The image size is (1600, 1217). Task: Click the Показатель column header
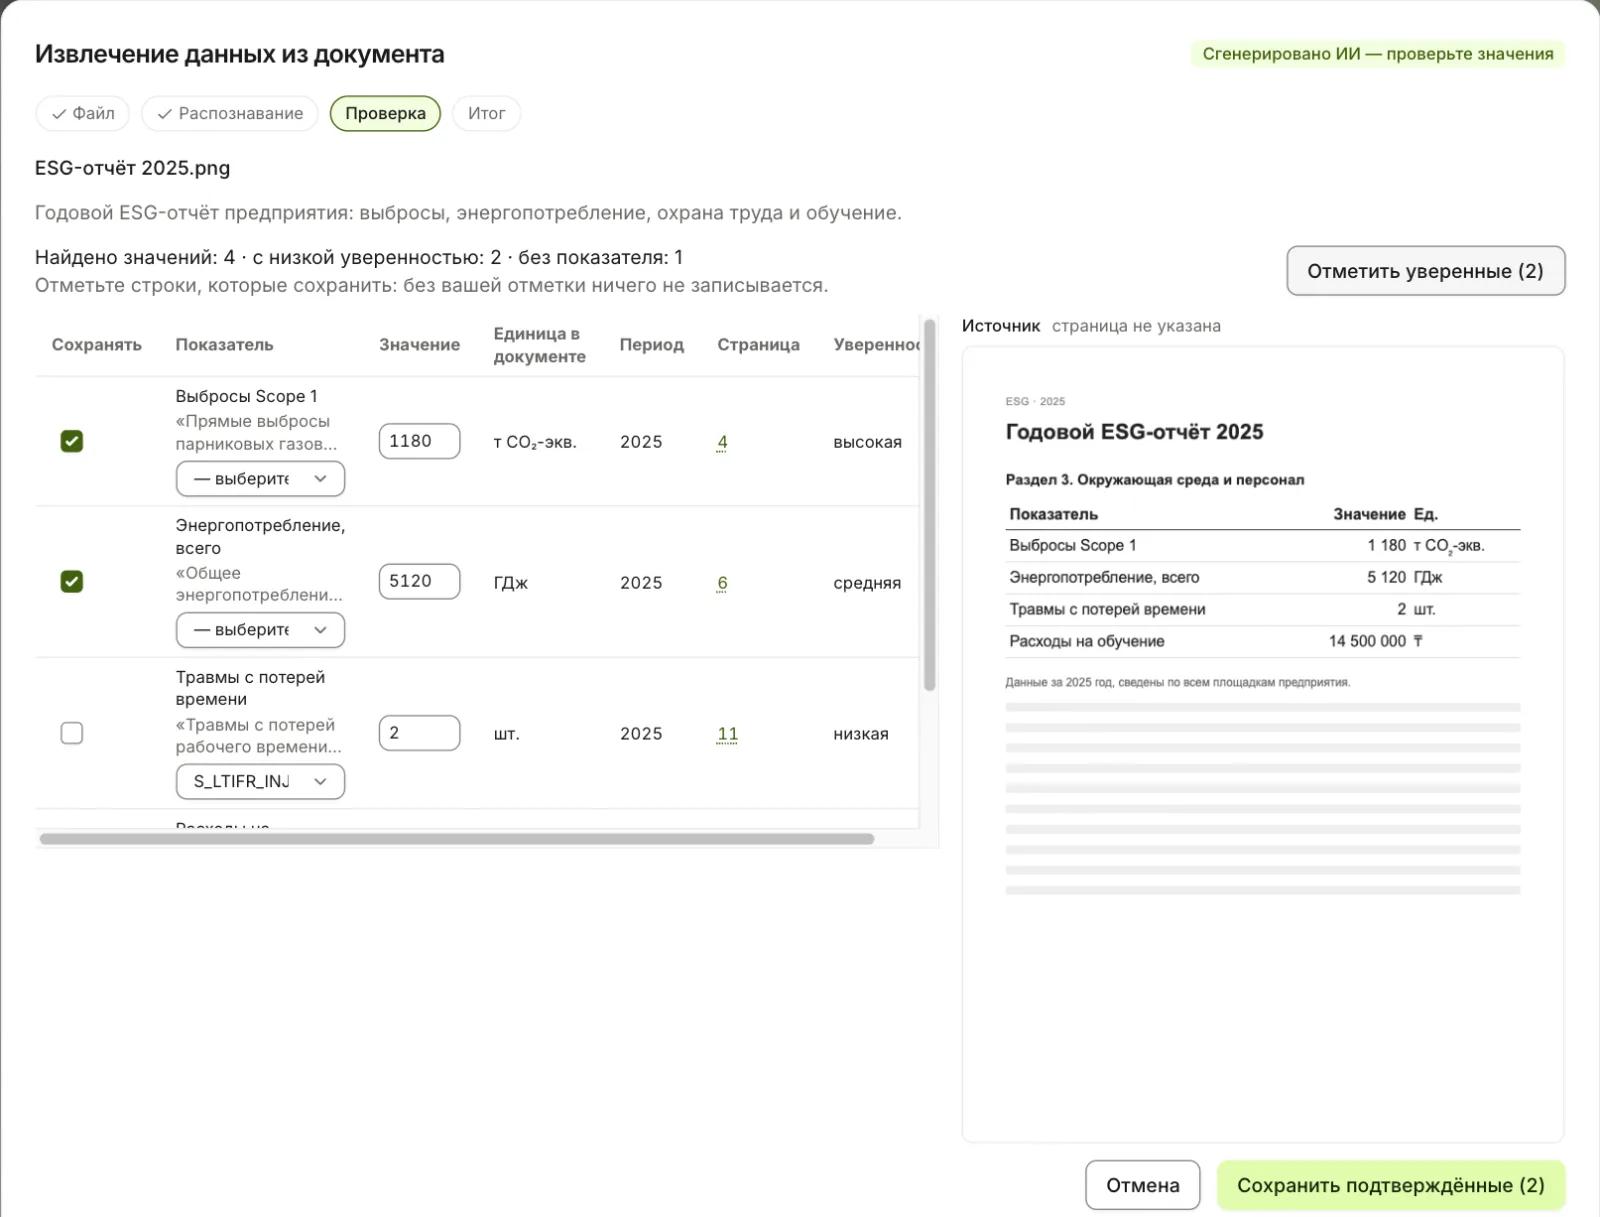(224, 345)
